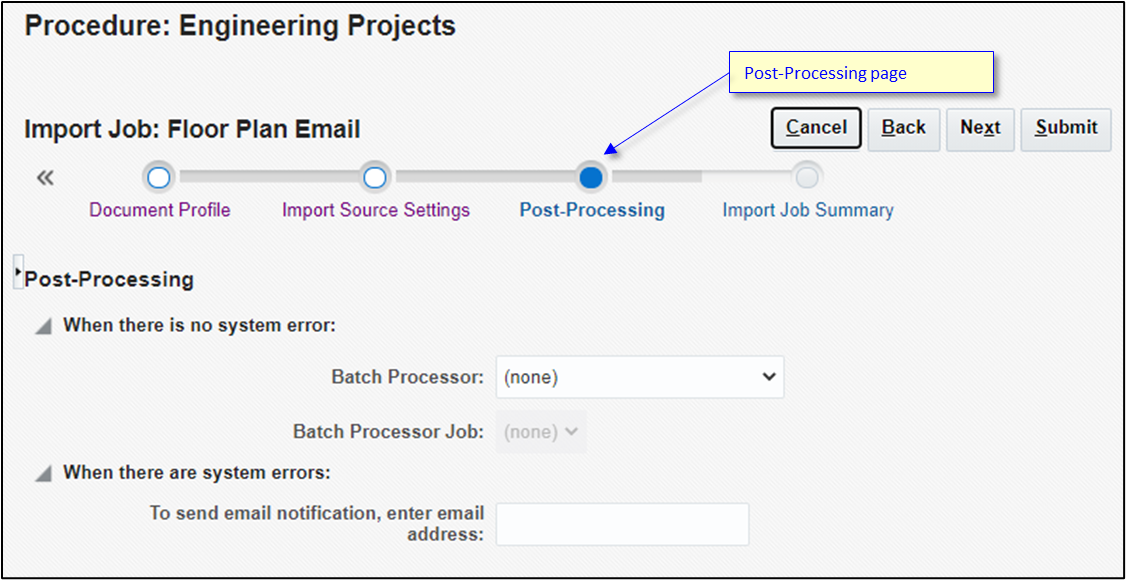Viewport: 1126px width, 580px height.
Task: Click the Import Job Summary train stop circle
Action: click(x=807, y=177)
